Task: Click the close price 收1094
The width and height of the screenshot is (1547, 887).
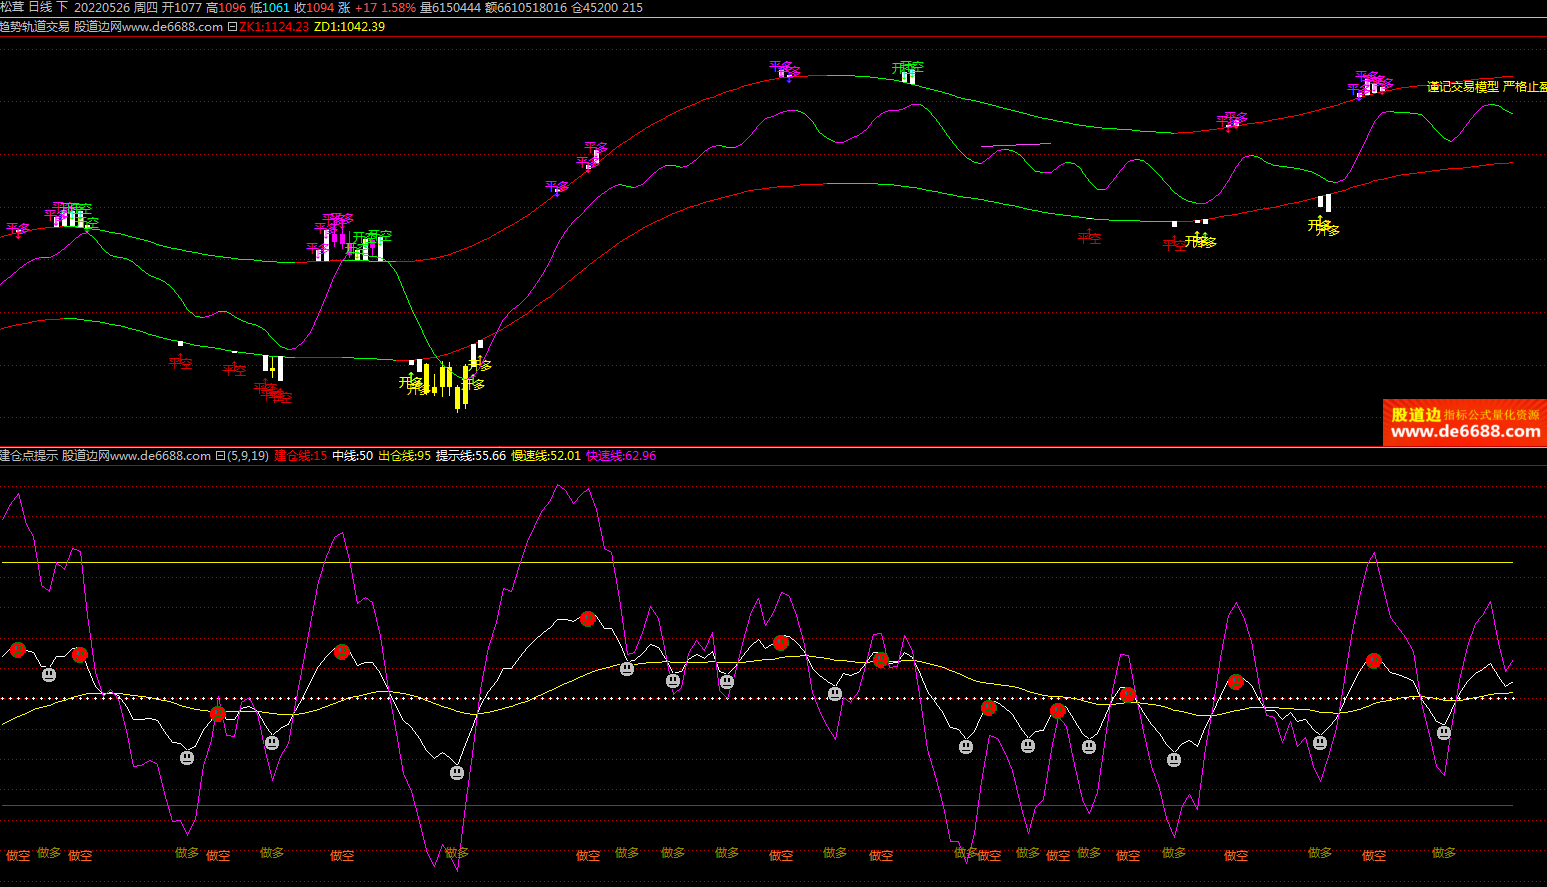Action: 314,7
